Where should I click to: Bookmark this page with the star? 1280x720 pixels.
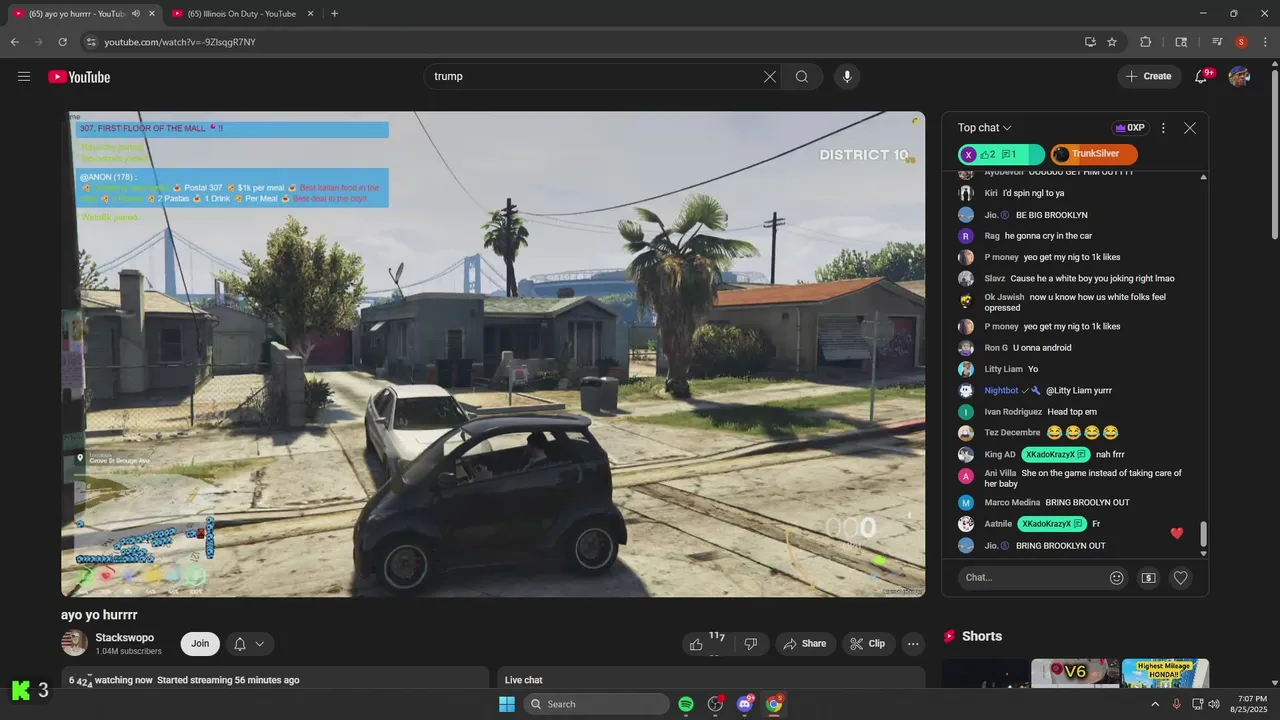[1112, 42]
